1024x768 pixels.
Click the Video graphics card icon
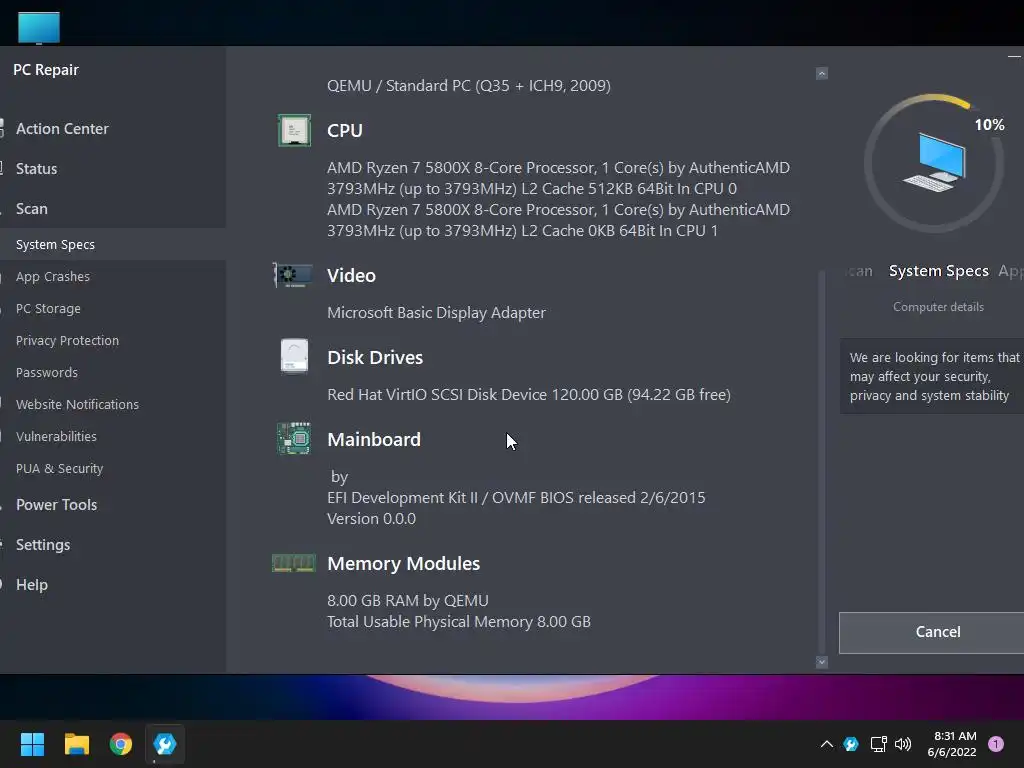(x=293, y=275)
